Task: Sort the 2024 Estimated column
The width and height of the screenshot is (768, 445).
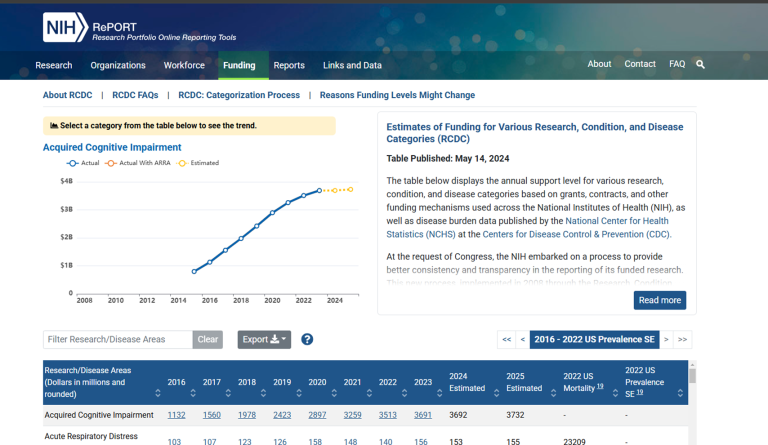Action: [x=496, y=393]
